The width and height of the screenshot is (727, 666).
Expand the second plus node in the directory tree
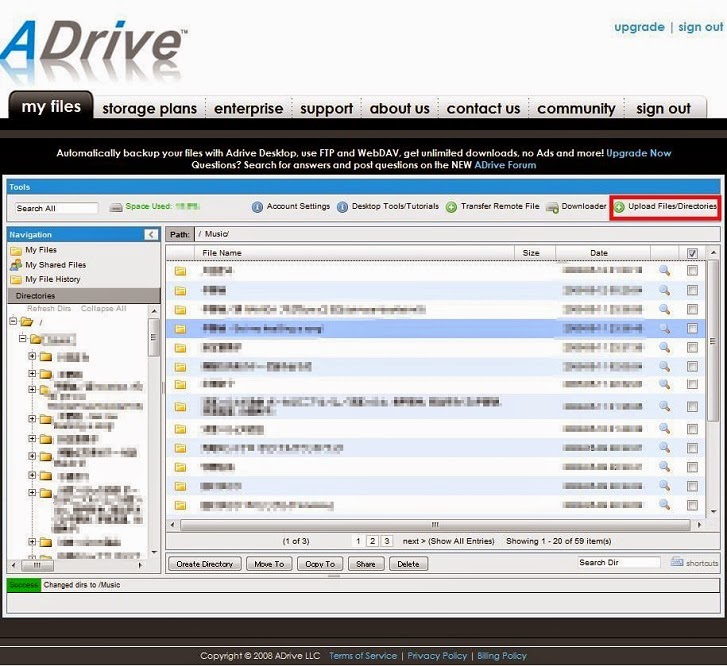tap(32, 373)
